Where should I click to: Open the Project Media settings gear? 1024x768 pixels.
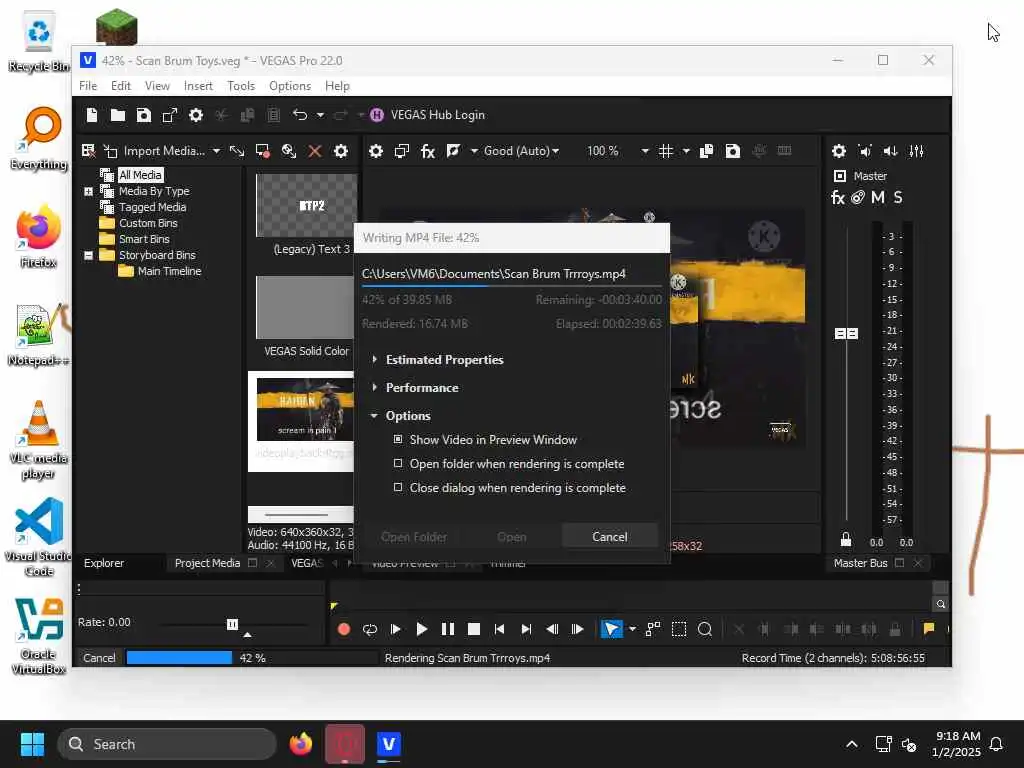pyautogui.click(x=341, y=151)
